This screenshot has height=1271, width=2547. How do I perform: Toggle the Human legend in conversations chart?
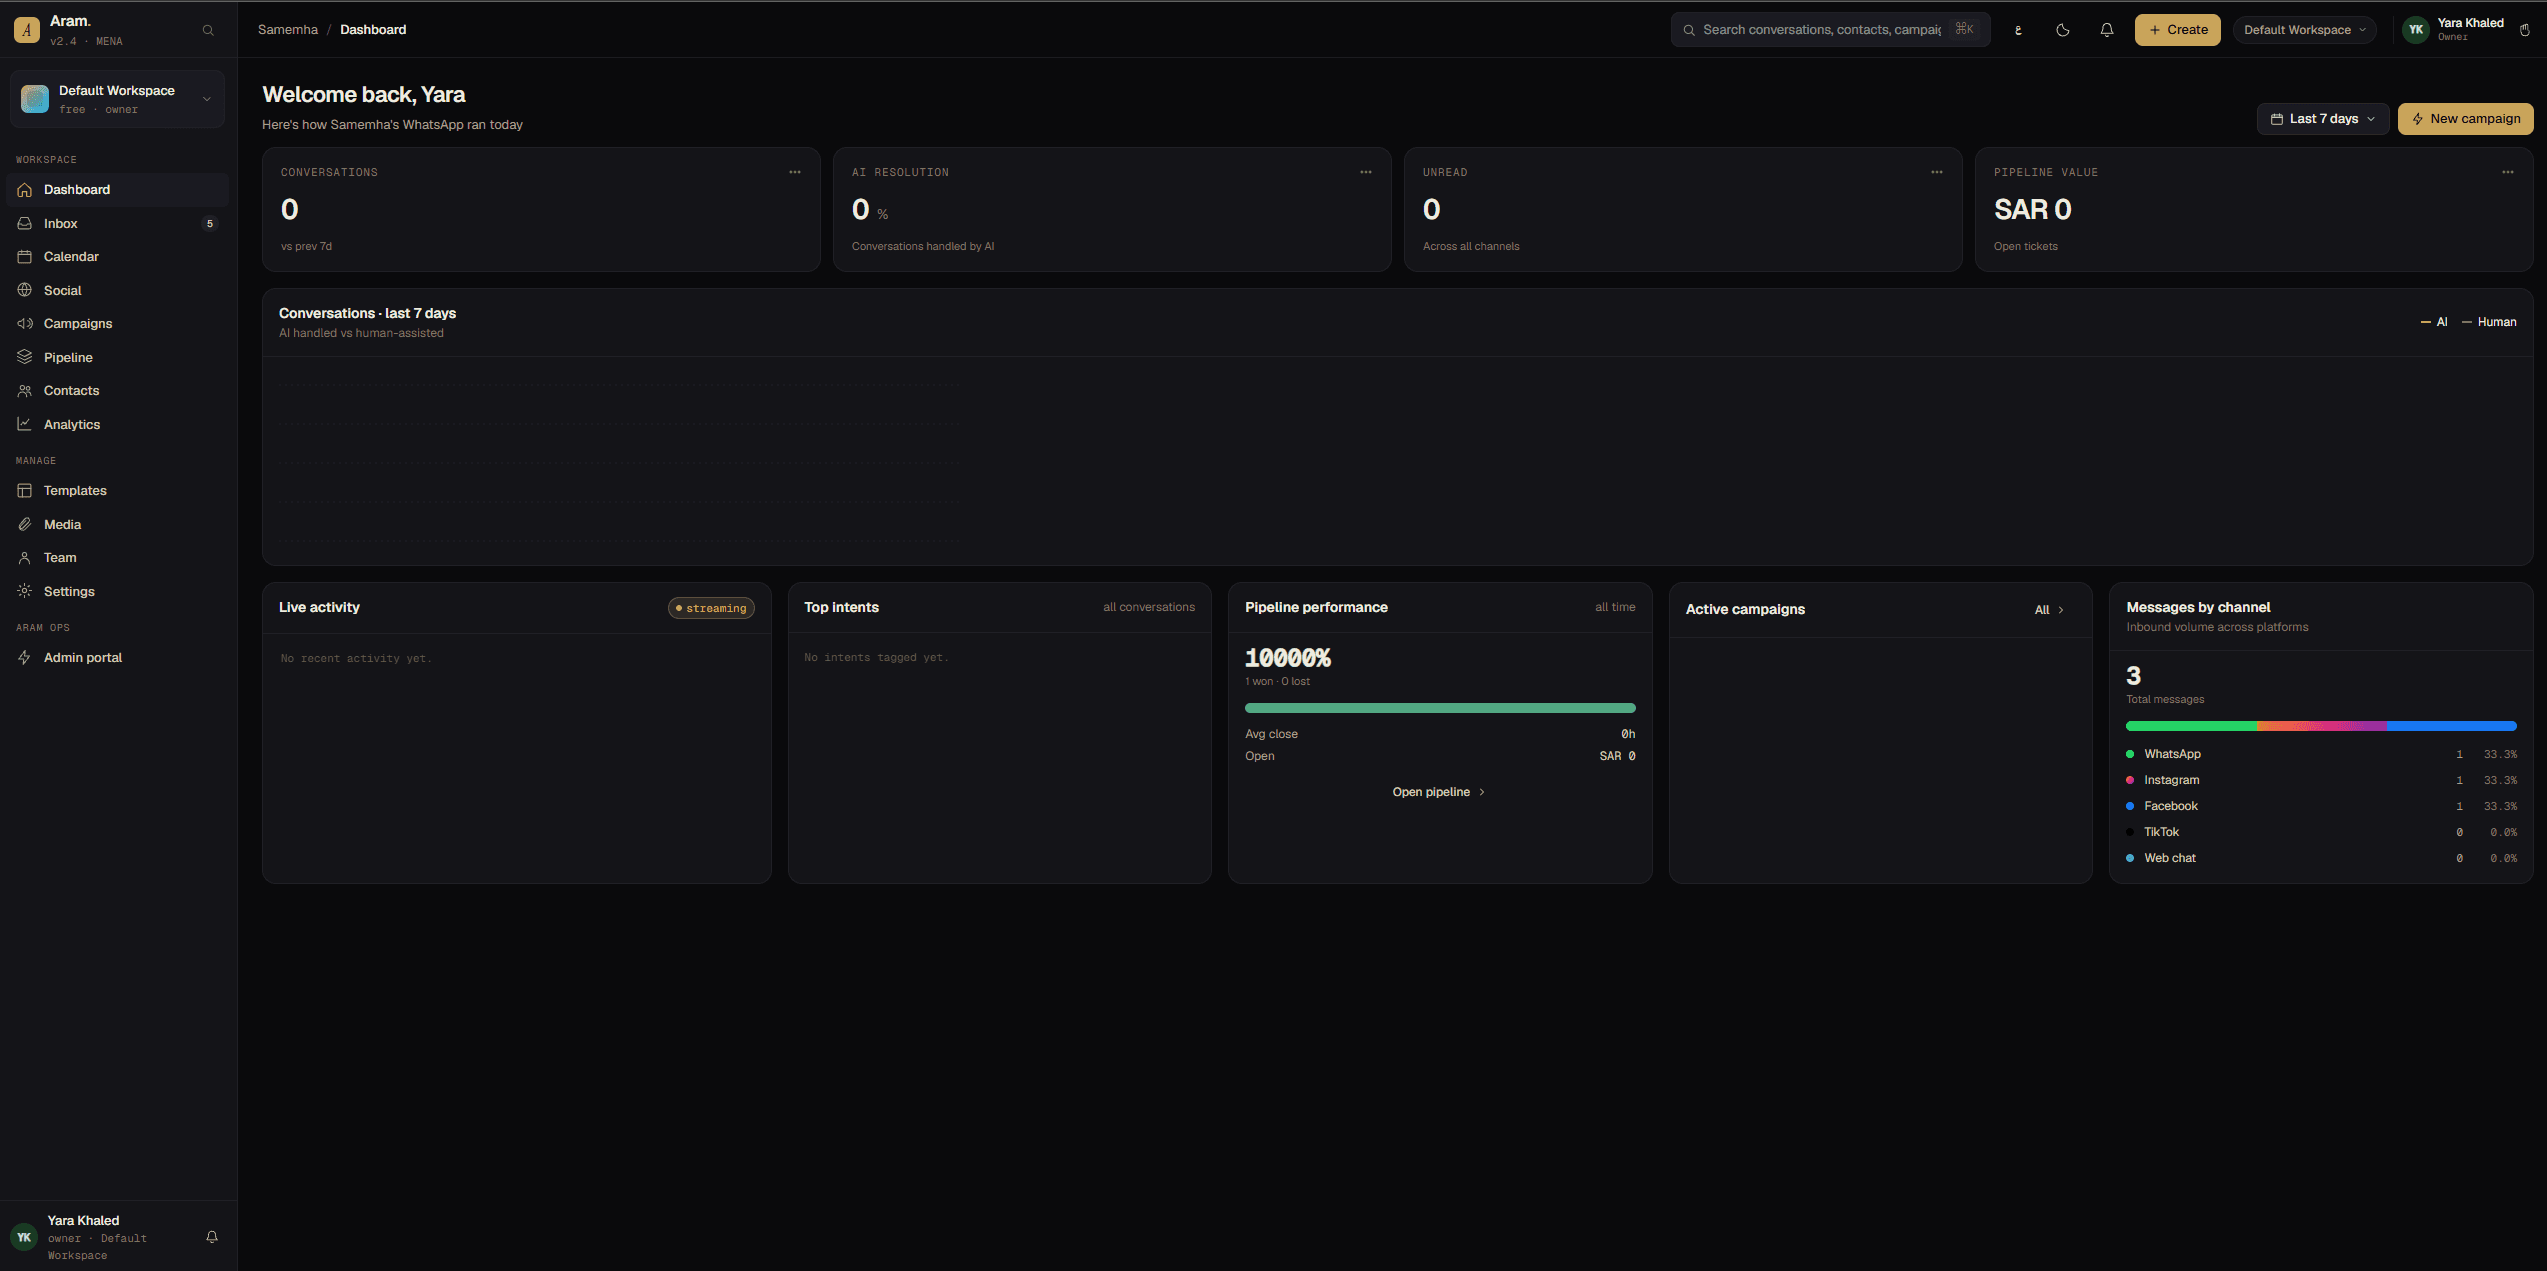2489,322
